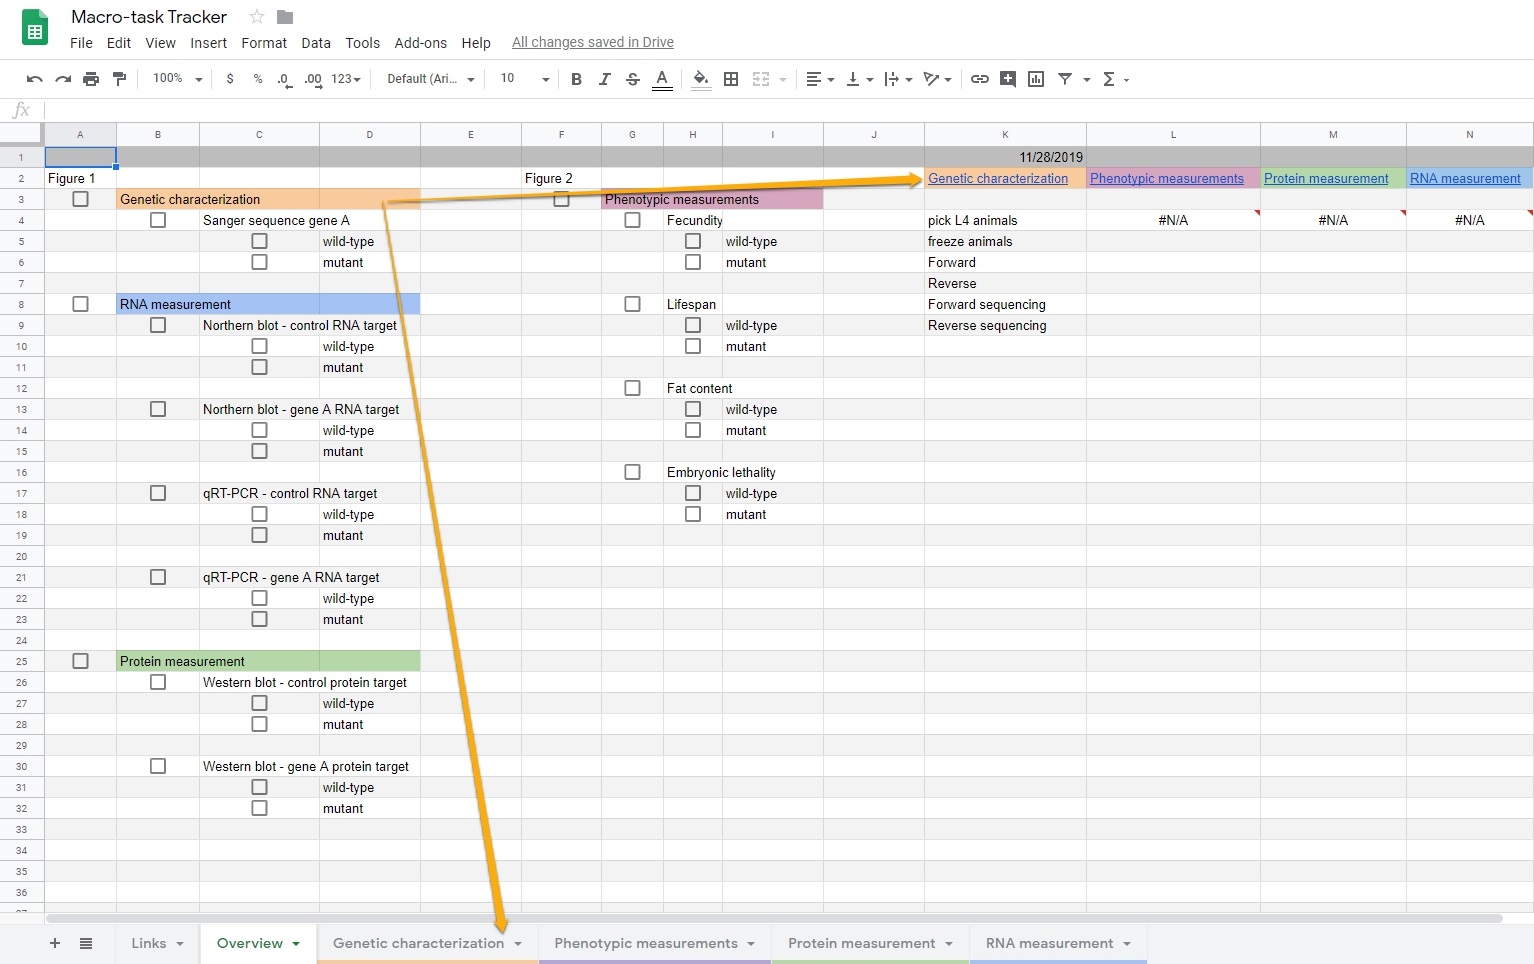1534x964 pixels.
Task: Add a new sheet with plus
Action: (x=55, y=943)
